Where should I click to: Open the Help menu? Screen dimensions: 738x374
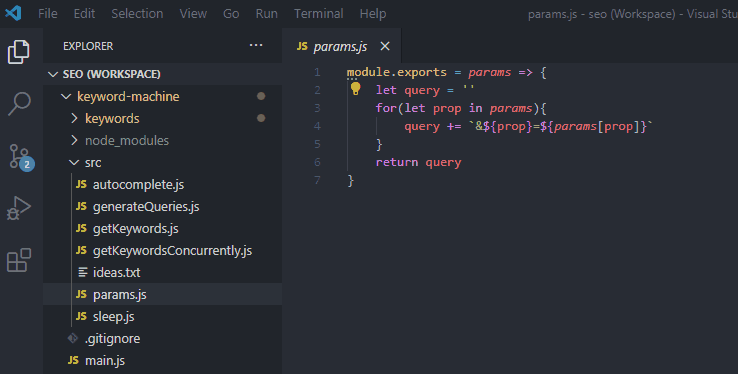point(373,14)
